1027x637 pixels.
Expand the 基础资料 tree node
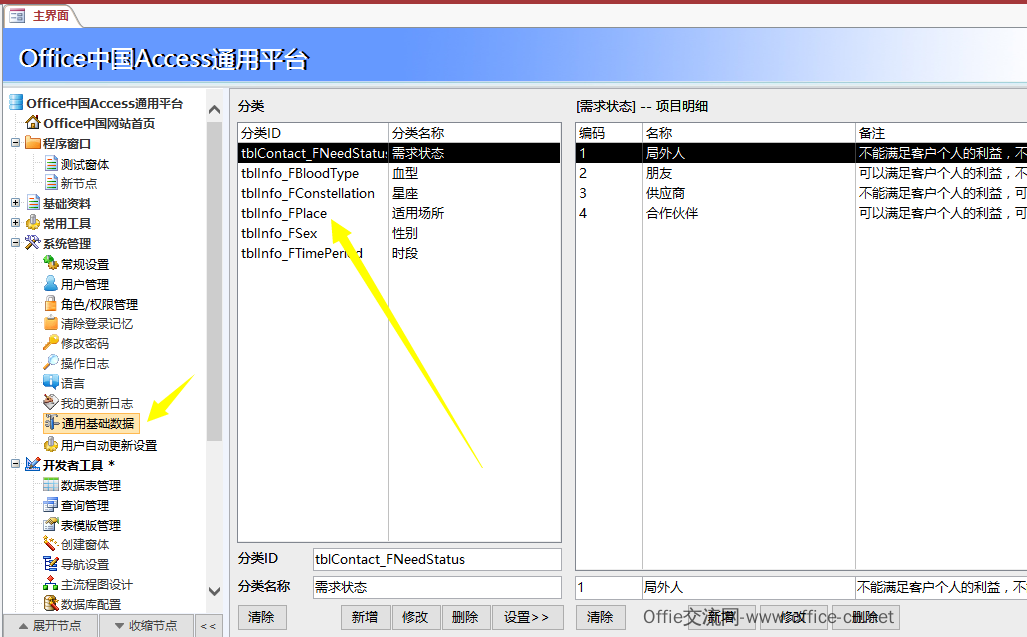pos(16,203)
